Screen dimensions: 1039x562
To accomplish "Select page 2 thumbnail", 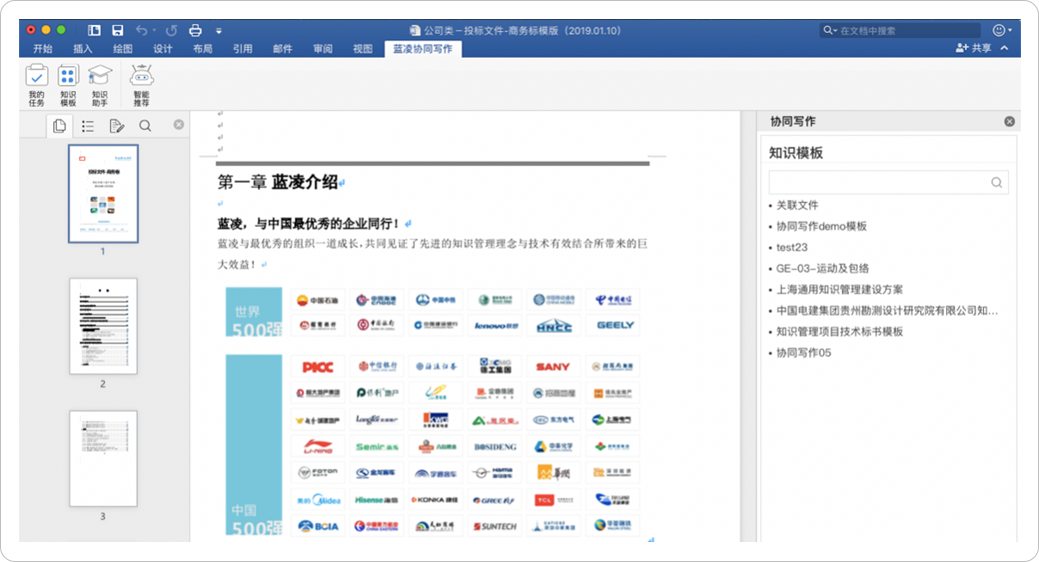I will 103,326.
